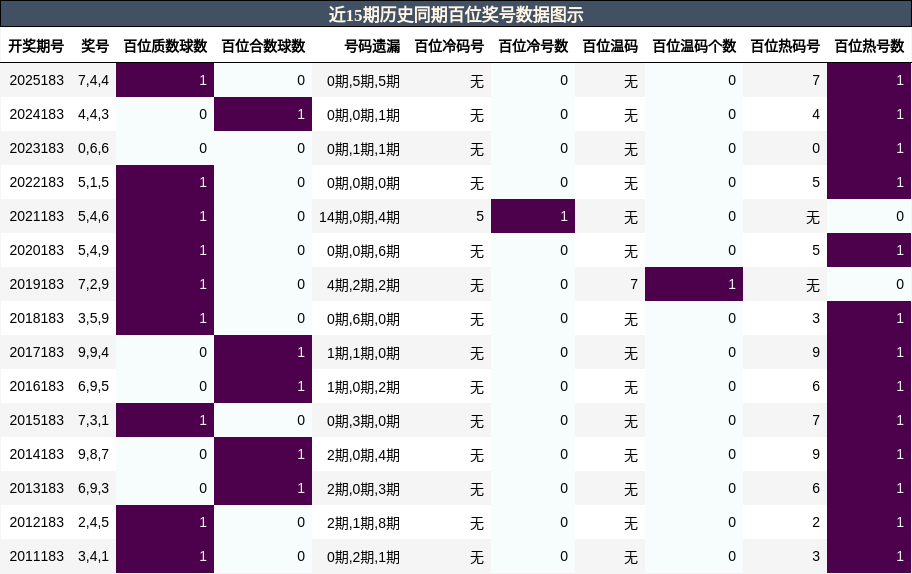Click omission value 2期,0期,3期
912x574 pixels.
coord(364,489)
